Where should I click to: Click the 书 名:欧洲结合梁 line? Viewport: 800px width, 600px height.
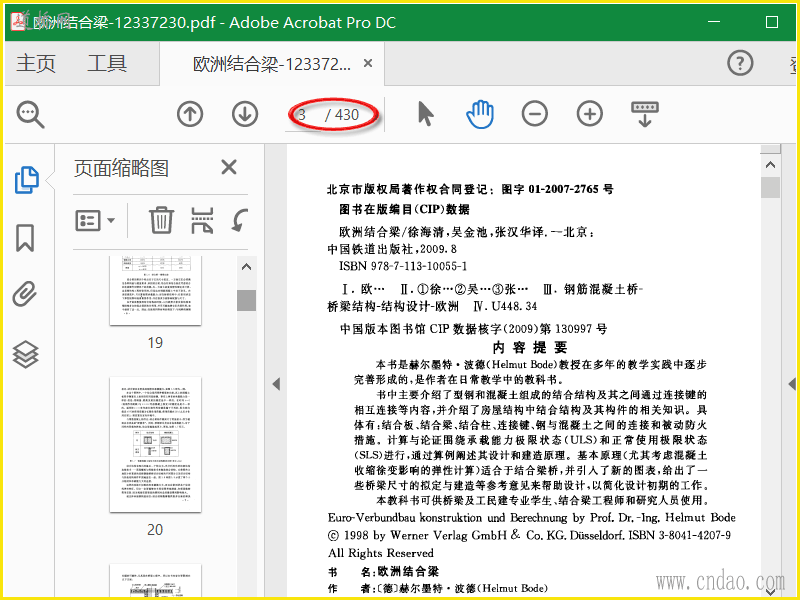coord(383,571)
